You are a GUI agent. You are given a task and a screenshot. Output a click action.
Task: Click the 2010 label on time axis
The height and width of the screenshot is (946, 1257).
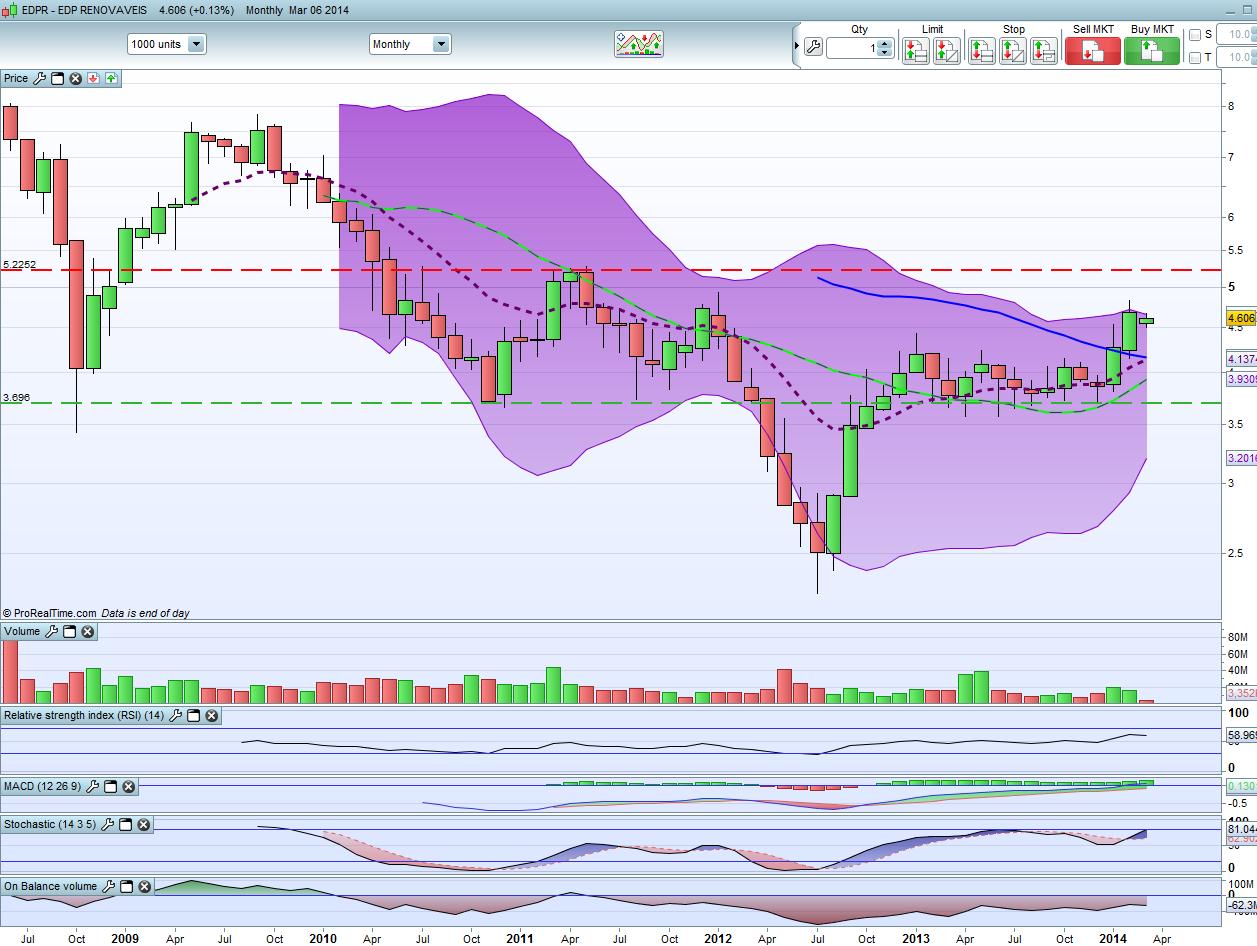(322, 938)
